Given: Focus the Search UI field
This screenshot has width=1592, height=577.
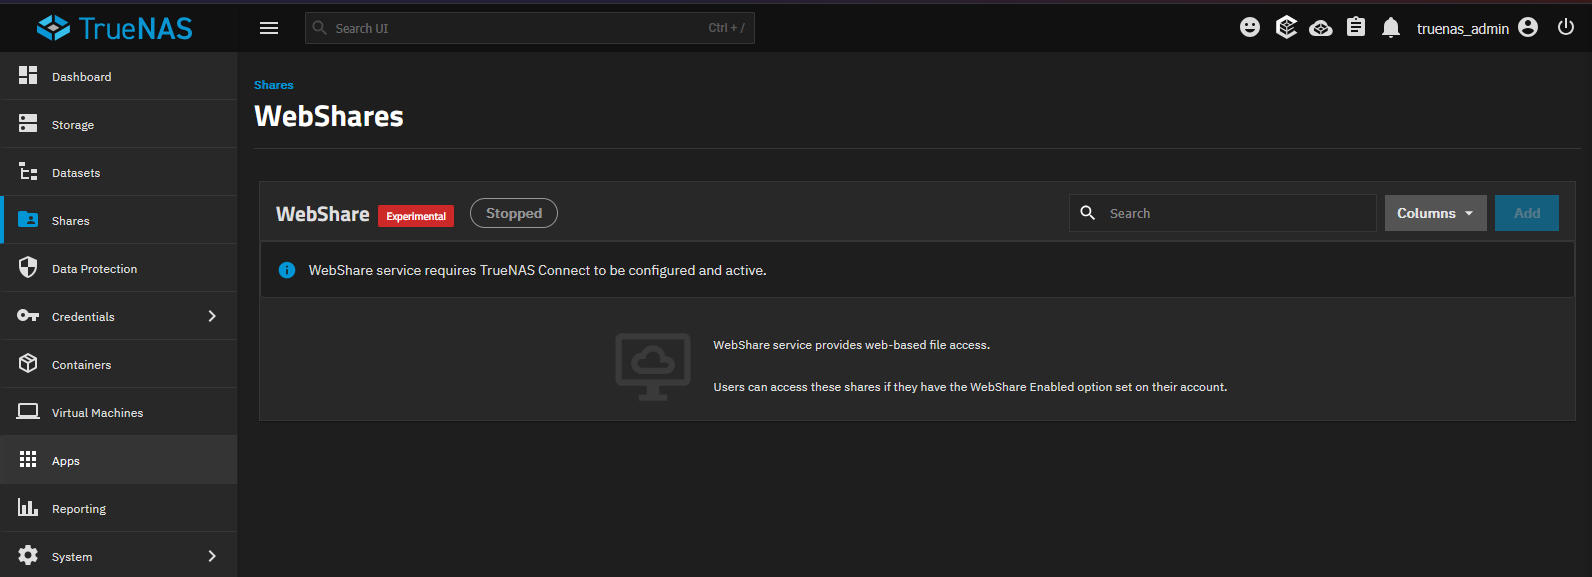Looking at the screenshot, I should tap(530, 28).
